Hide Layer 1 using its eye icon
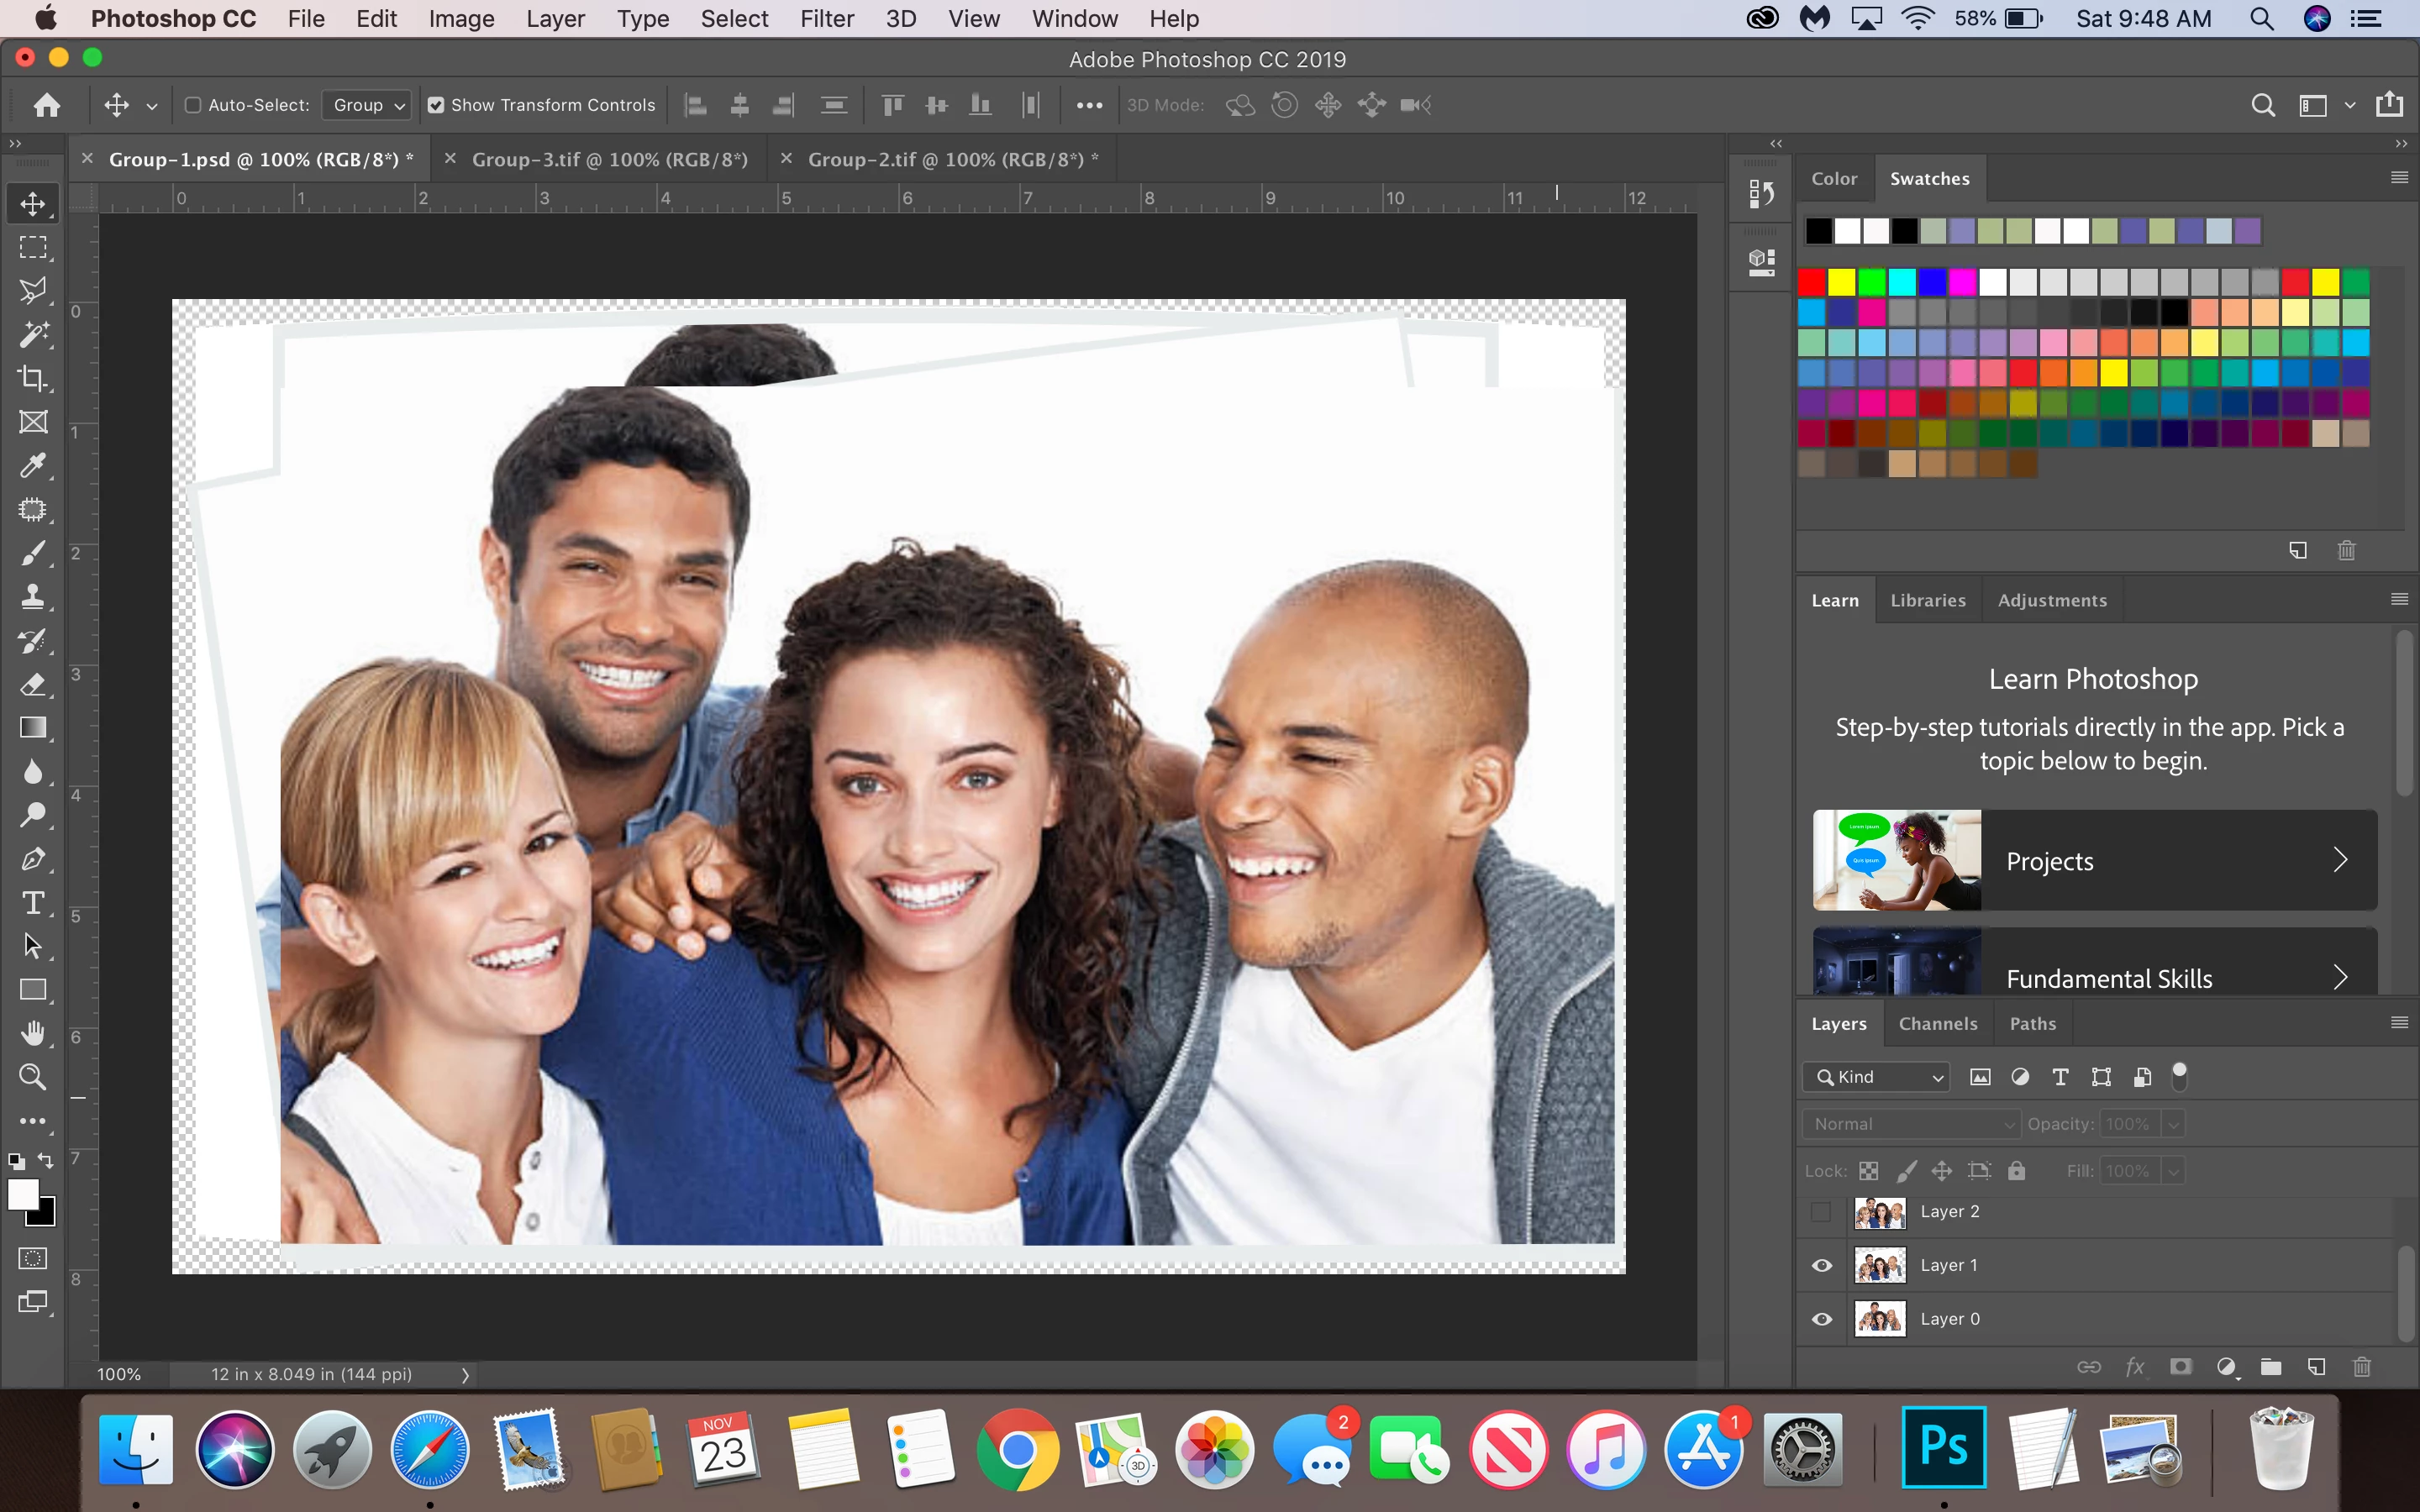Image resolution: width=2420 pixels, height=1512 pixels. [x=1822, y=1266]
